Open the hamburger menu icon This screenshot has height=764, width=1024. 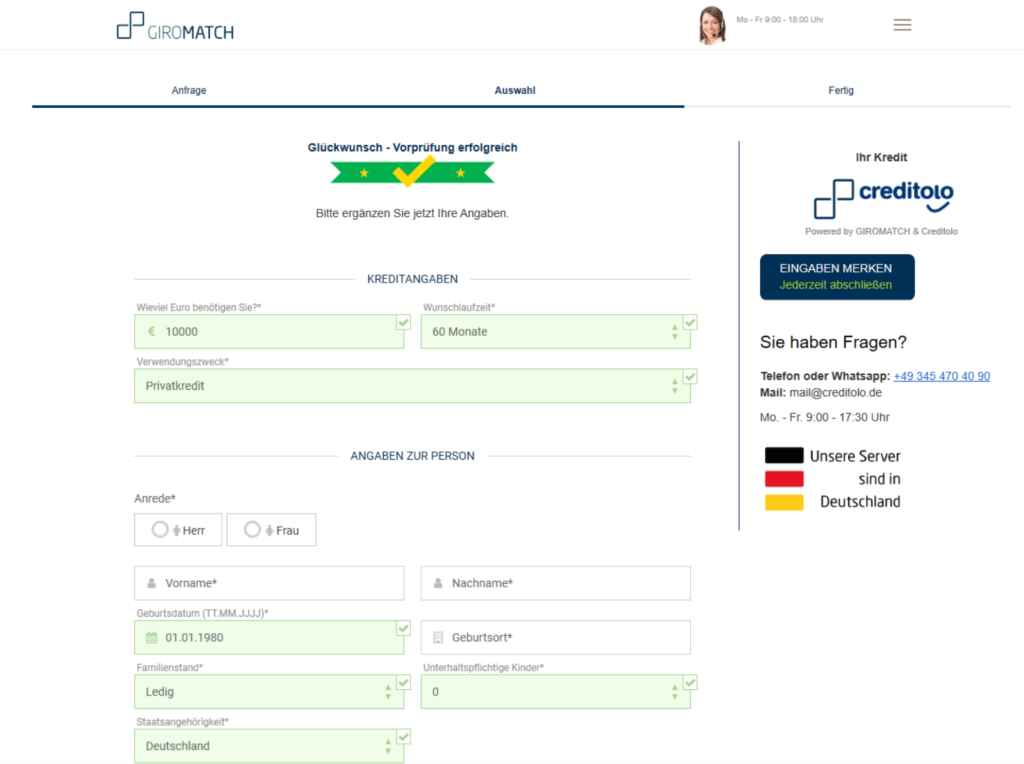pyautogui.click(x=902, y=25)
